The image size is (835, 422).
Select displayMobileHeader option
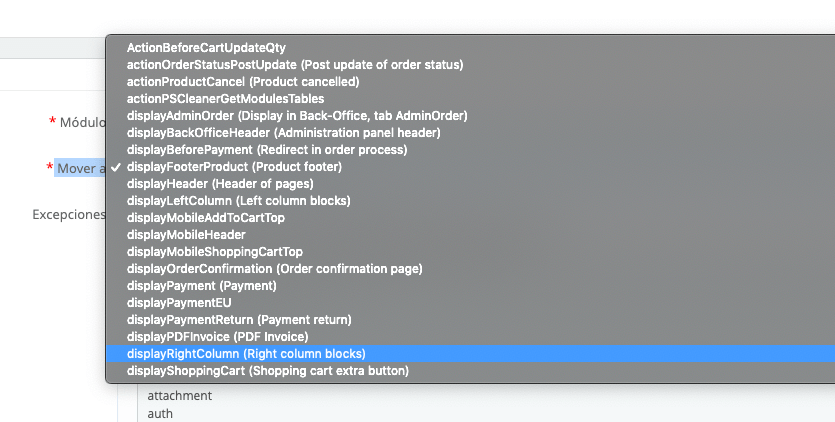click(471, 235)
